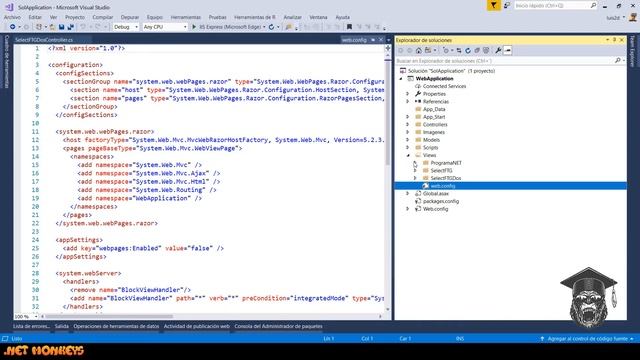640x360 pixels.
Task: Expand the Models folder
Action: (x=407, y=140)
